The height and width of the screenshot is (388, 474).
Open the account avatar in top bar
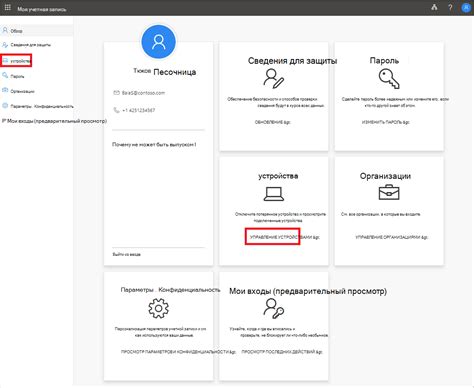coord(466,8)
